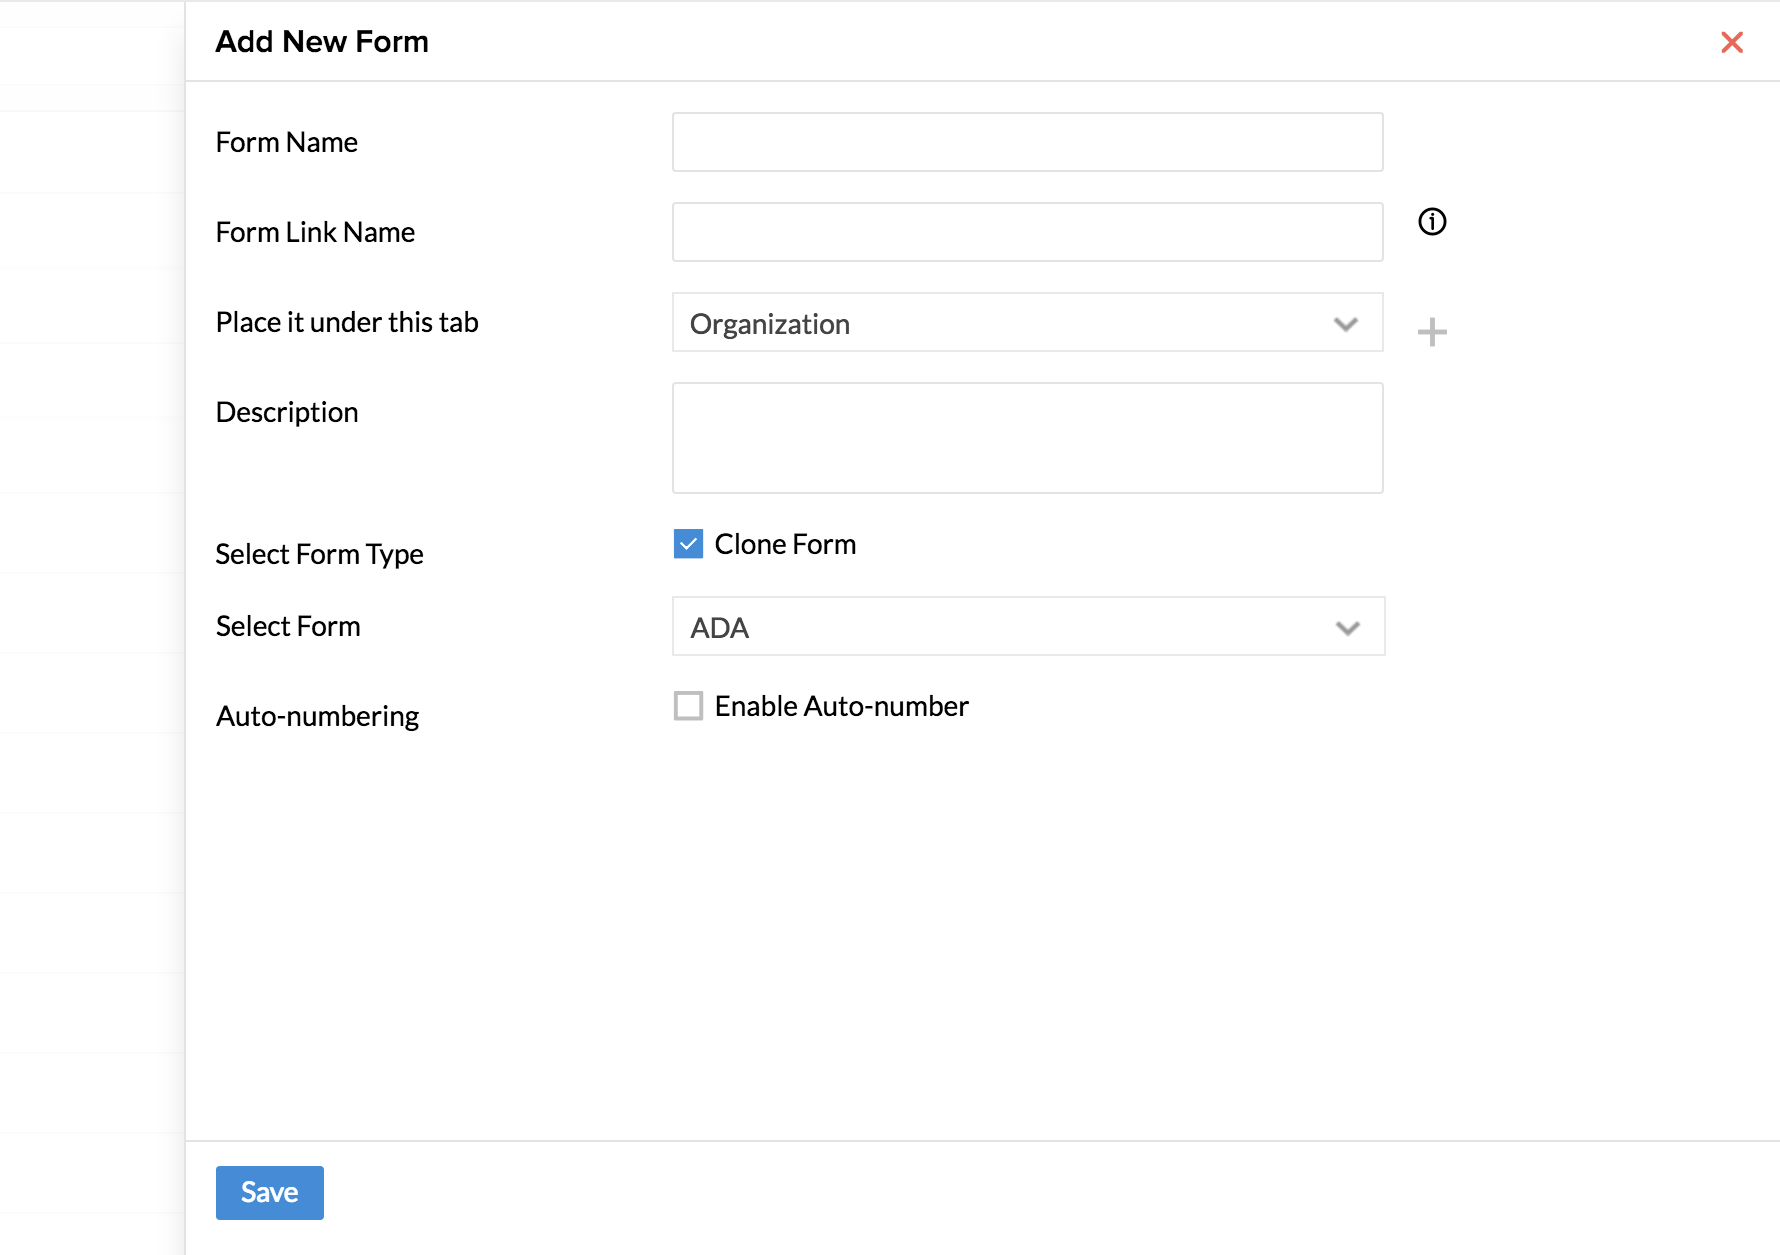The height and width of the screenshot is (1255, 1780).
Task: Open the tab selector showing Organization
Action: pos(1000,323)
